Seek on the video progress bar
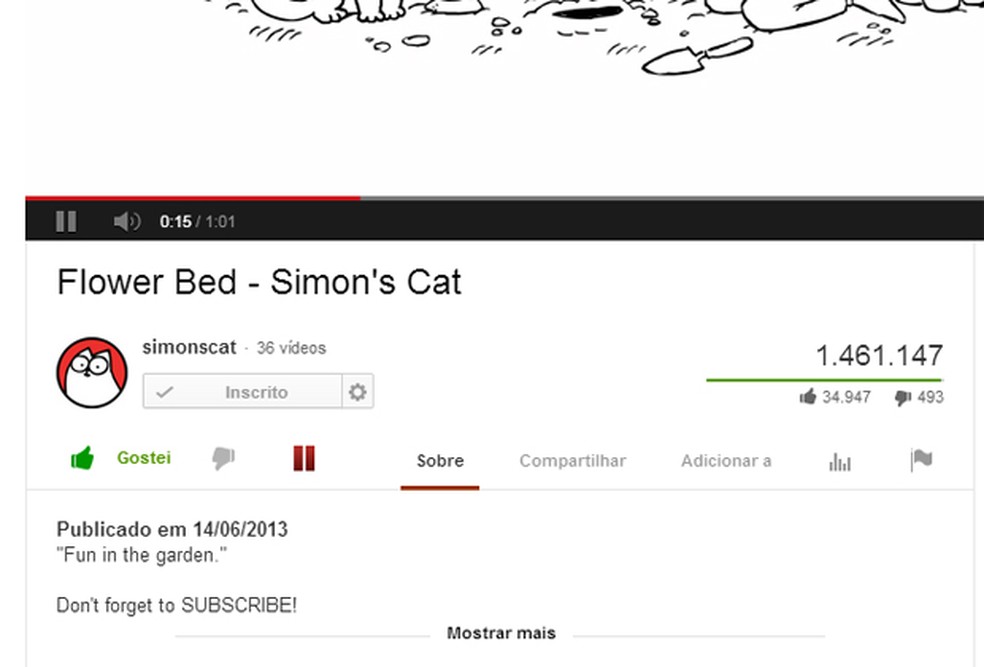 505,198
